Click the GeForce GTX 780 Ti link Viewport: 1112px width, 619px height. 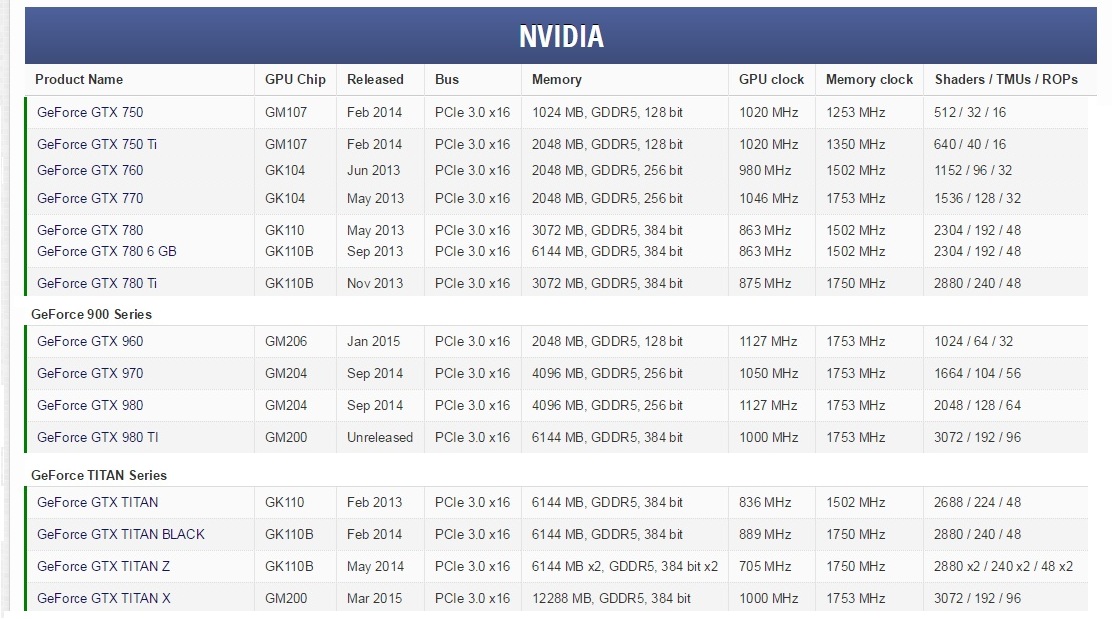pos(97,283)
